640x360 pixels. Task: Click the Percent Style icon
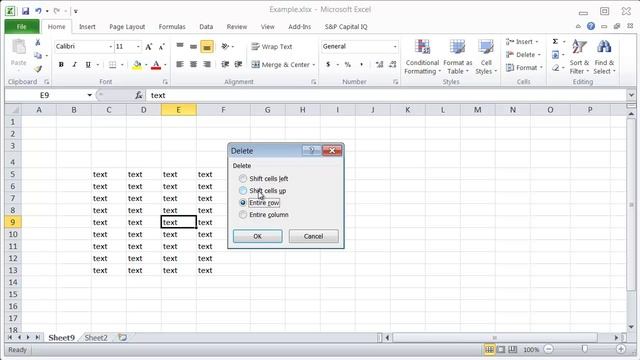pyautogui.click(x=348, y=64)
